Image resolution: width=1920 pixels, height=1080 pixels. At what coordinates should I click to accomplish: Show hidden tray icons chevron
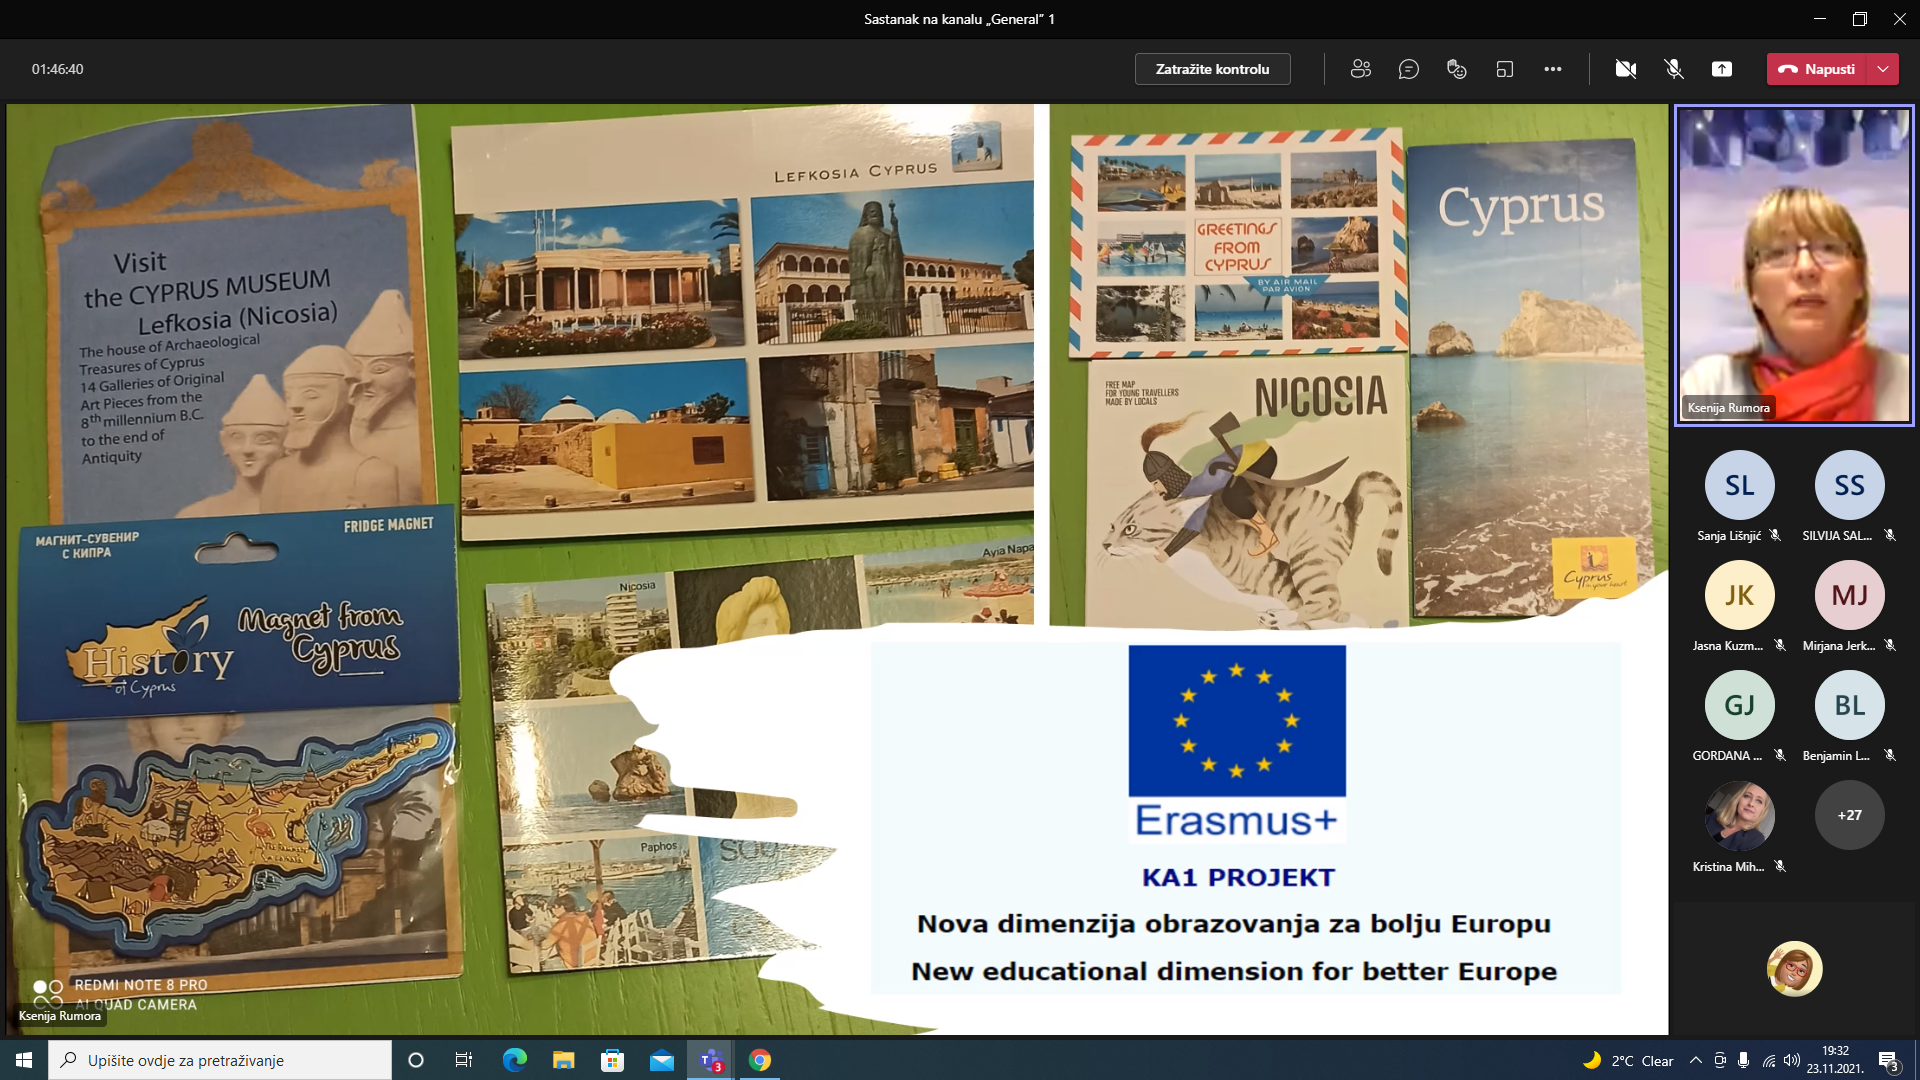[1695, 1060]
